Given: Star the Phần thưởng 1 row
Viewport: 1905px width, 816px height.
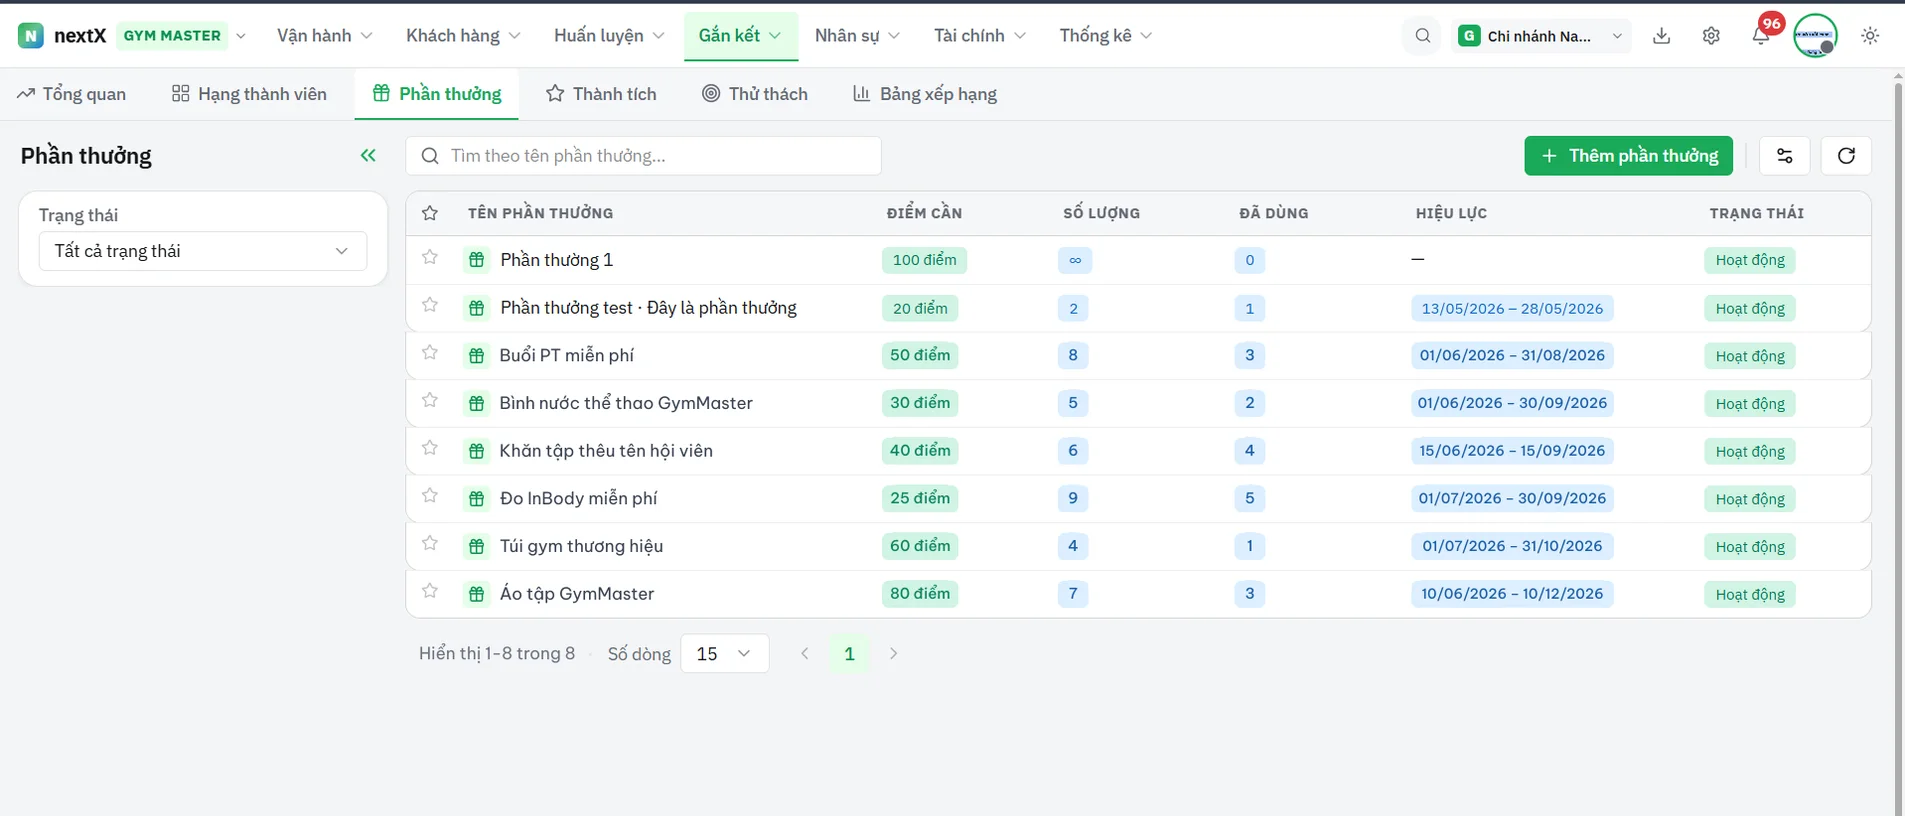Looking at the screenshot, I should [x=430, y=258].
